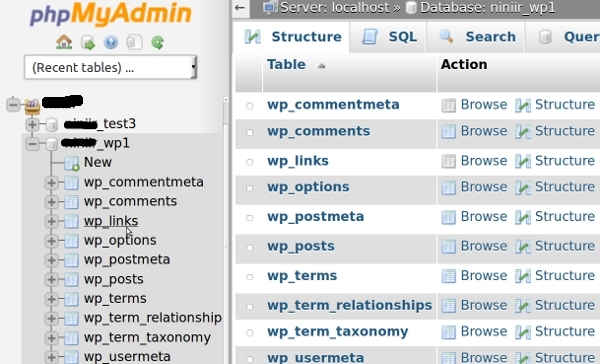Check the wp_commentmeta row checkbox
This screenshot has height=364, width=600.
[x=249, y=106]
